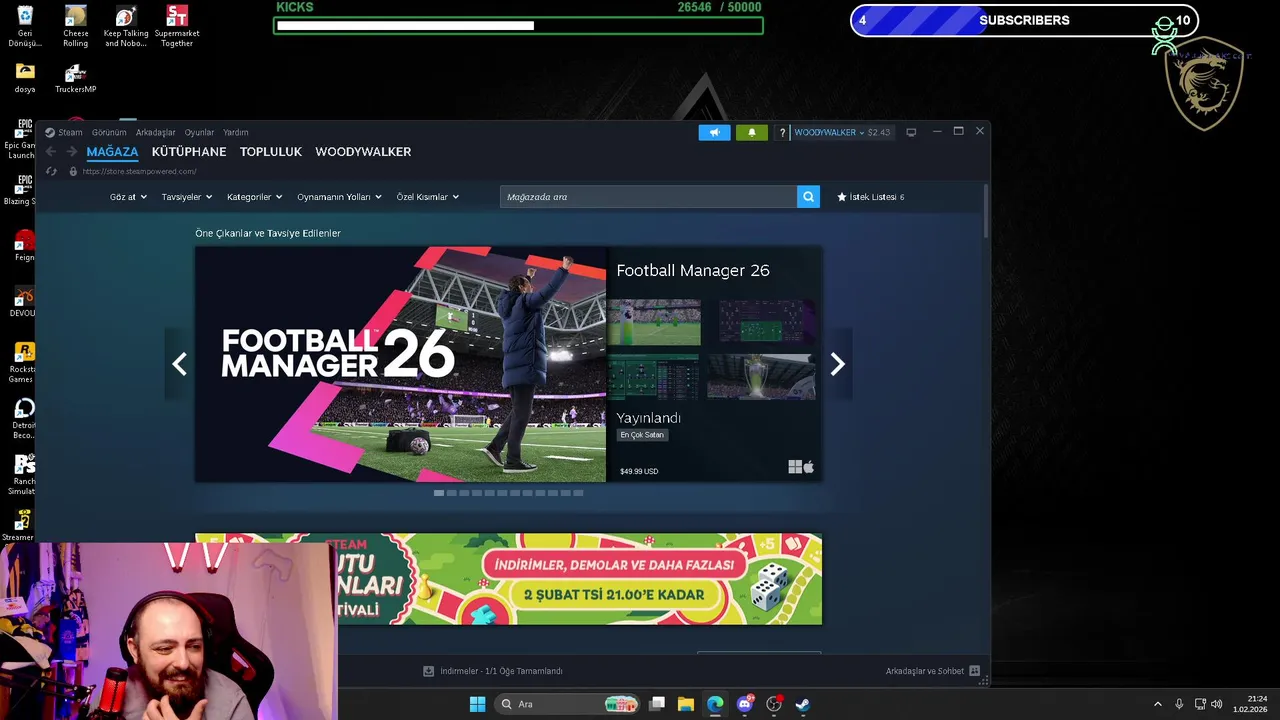Open Microsoft Edge from taskbar
1280x720 pixels.
(715, 704)
